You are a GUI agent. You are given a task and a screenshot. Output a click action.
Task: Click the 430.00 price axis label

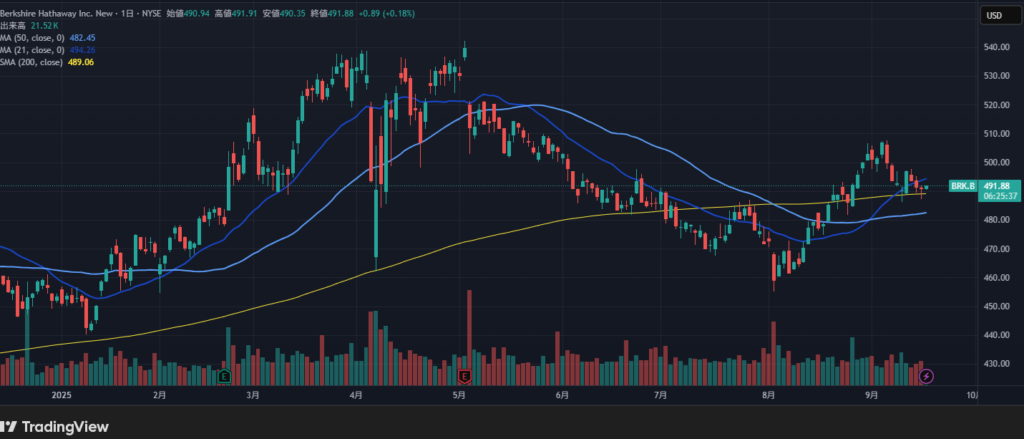(x=998, y=364)
